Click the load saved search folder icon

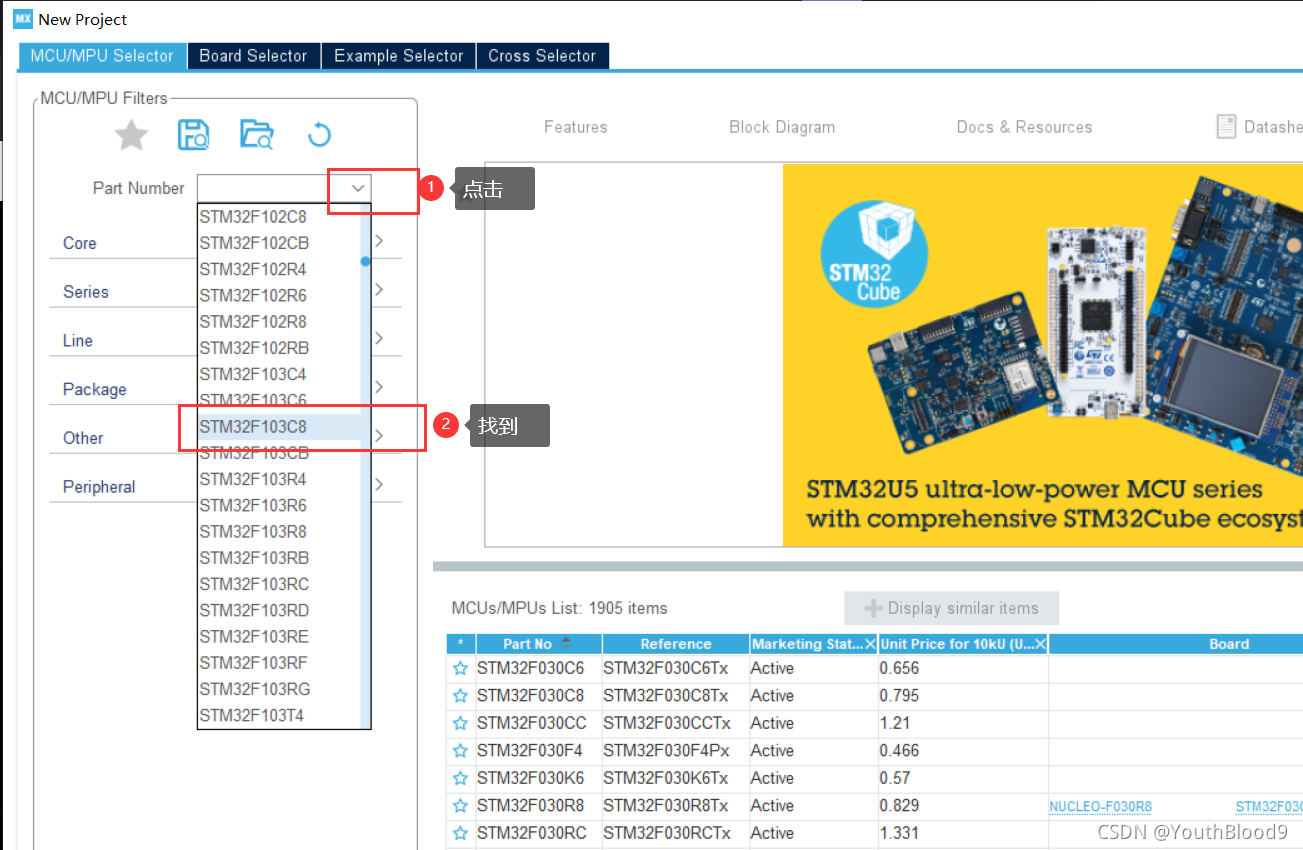pos(257,135)
